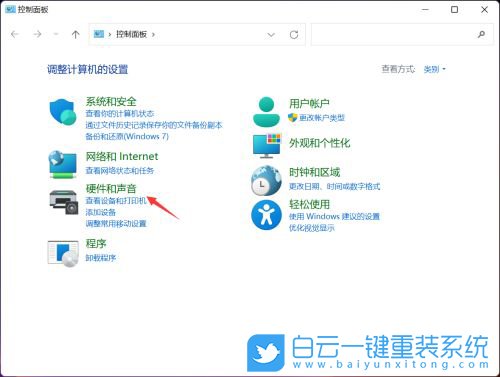Open the Programs disc icon
Viewport: 500px width, 377px height.
pos(63,253)
